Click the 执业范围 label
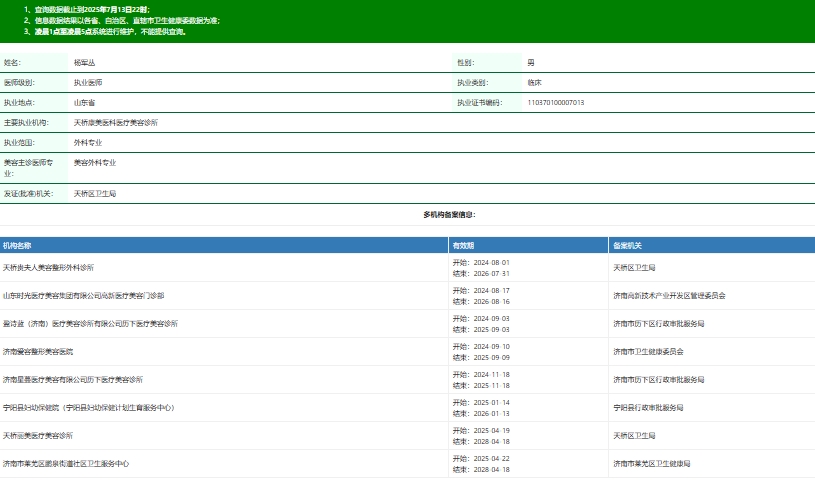The image size is (815, 483). point(19,143)
